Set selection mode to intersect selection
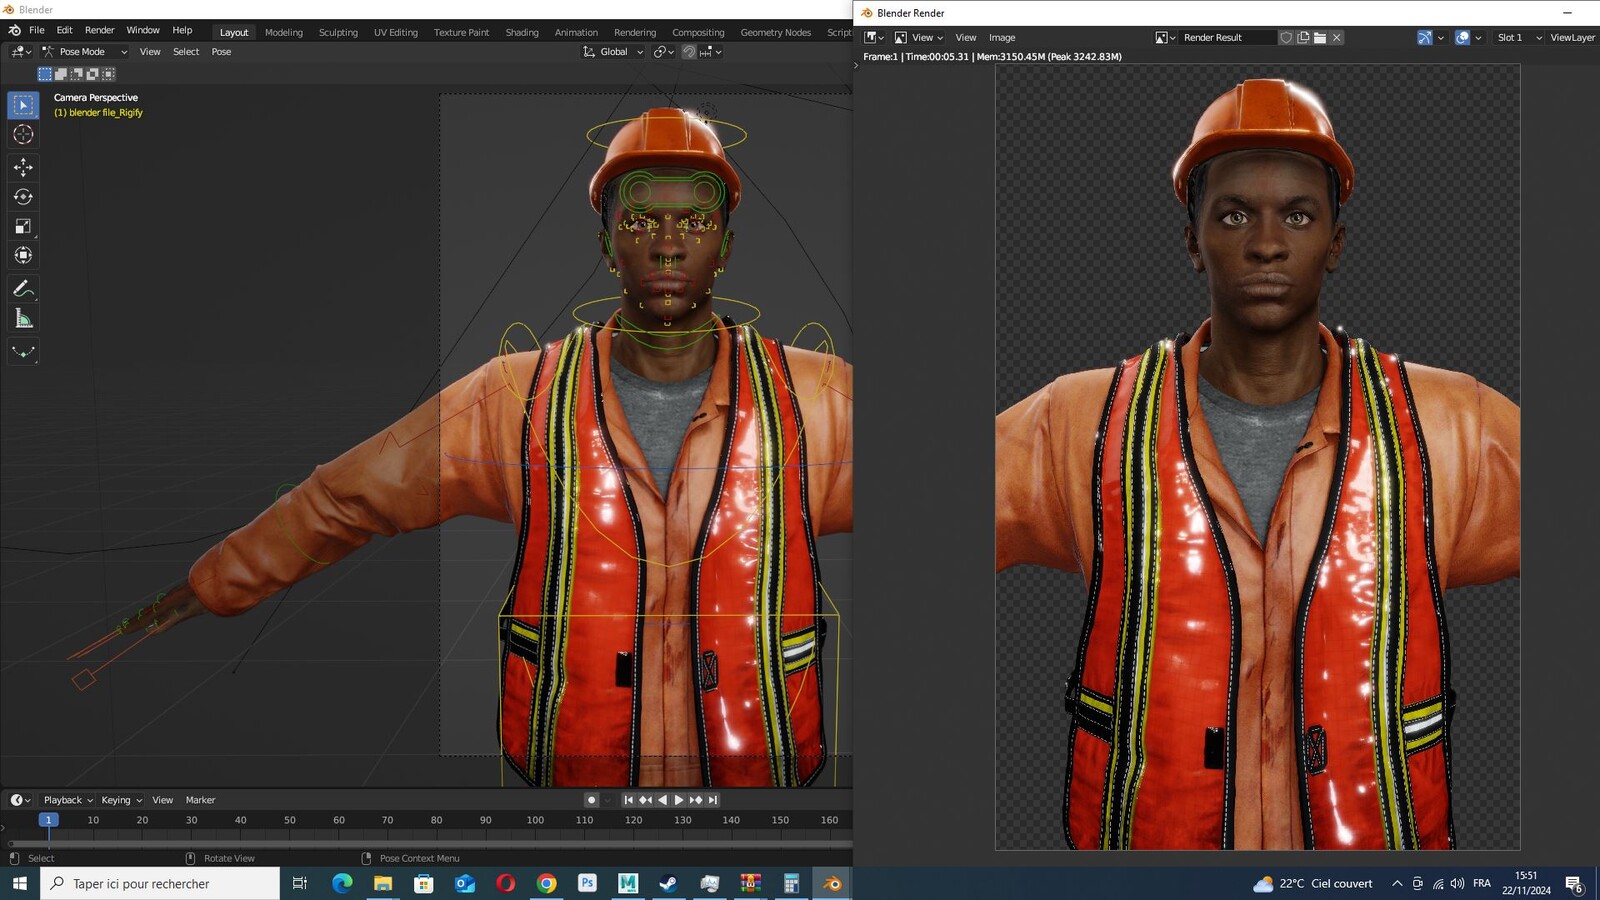Image resolution: width=1600 pixels, height=900 pixels. (x=109, y=74)
